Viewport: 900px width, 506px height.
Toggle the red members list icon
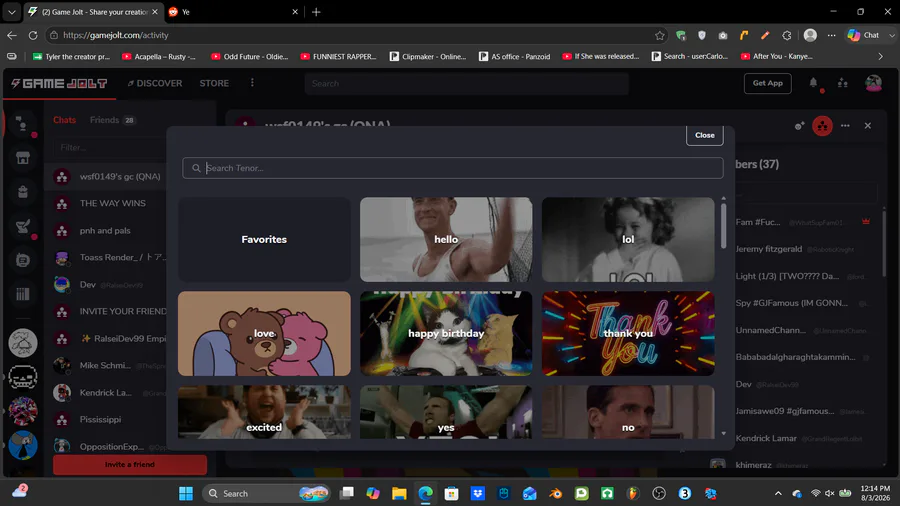(822, 126)
